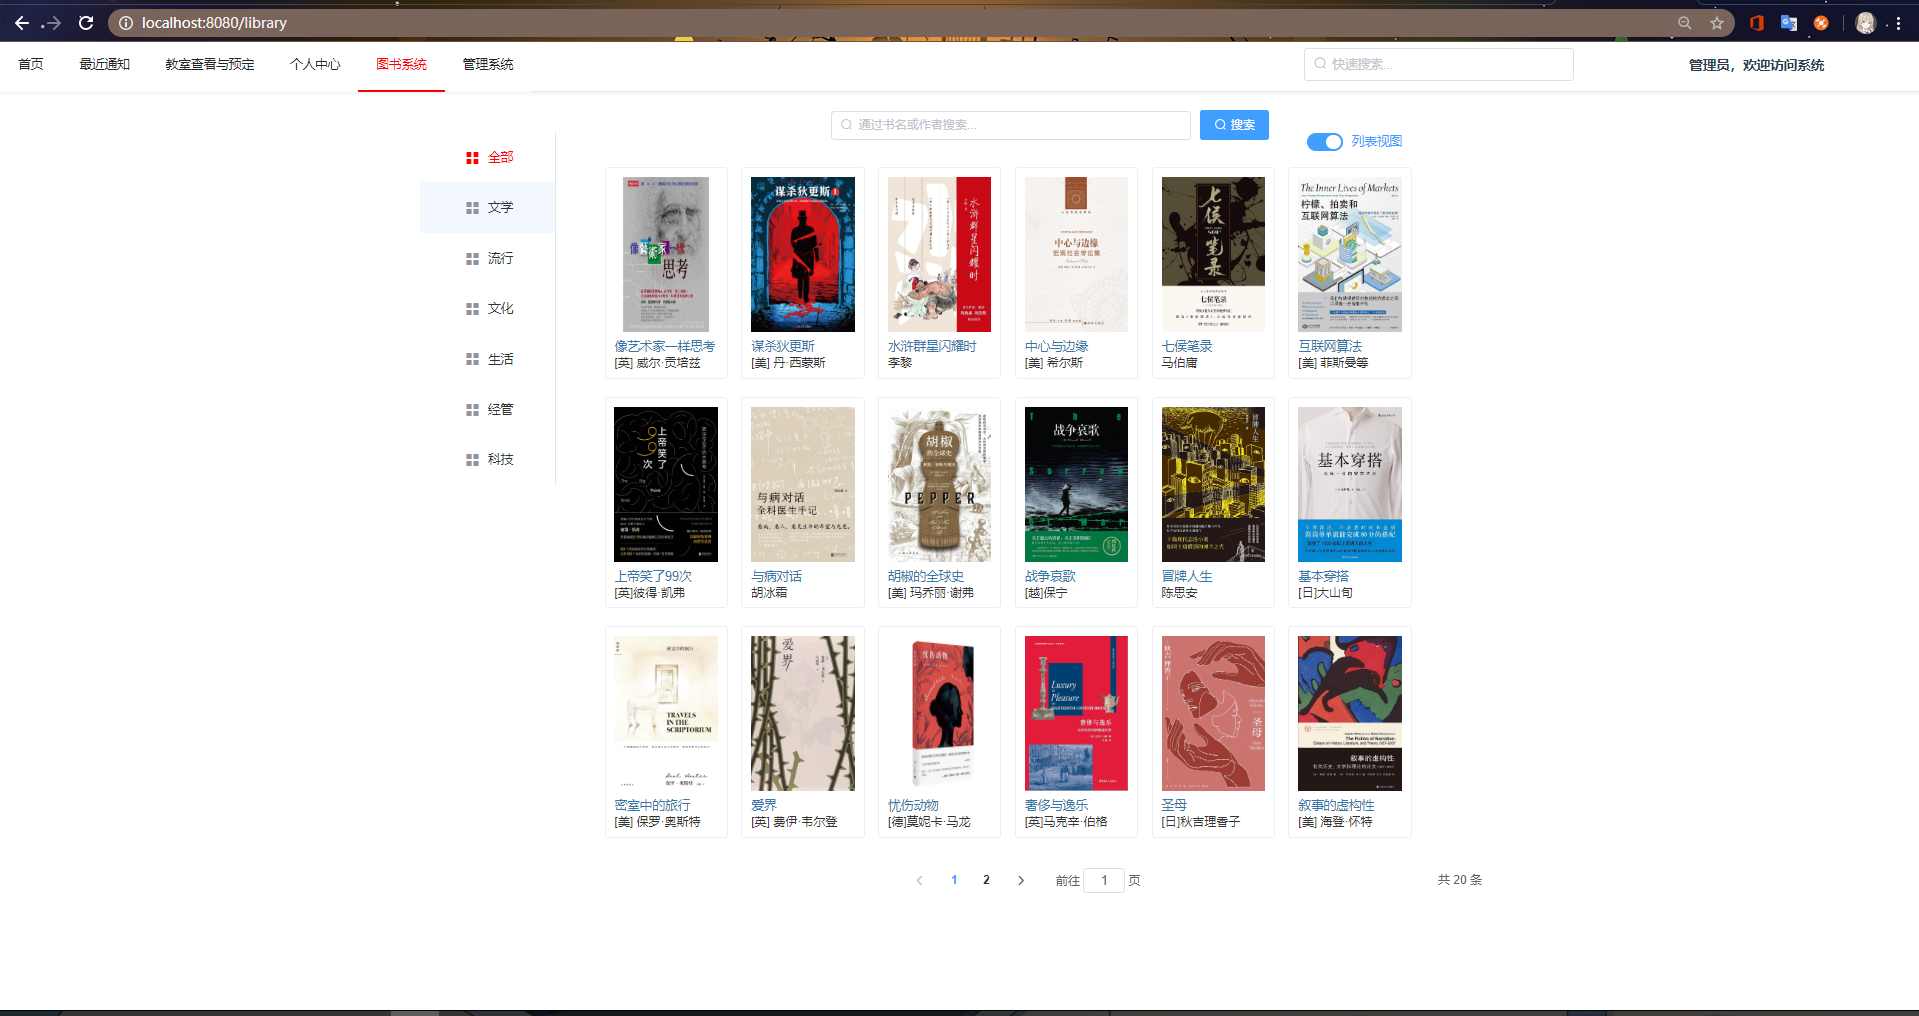The image size is (1919, 1016).
Task: Click the author name 马伯庸
Action: (x=1179, y=363)
